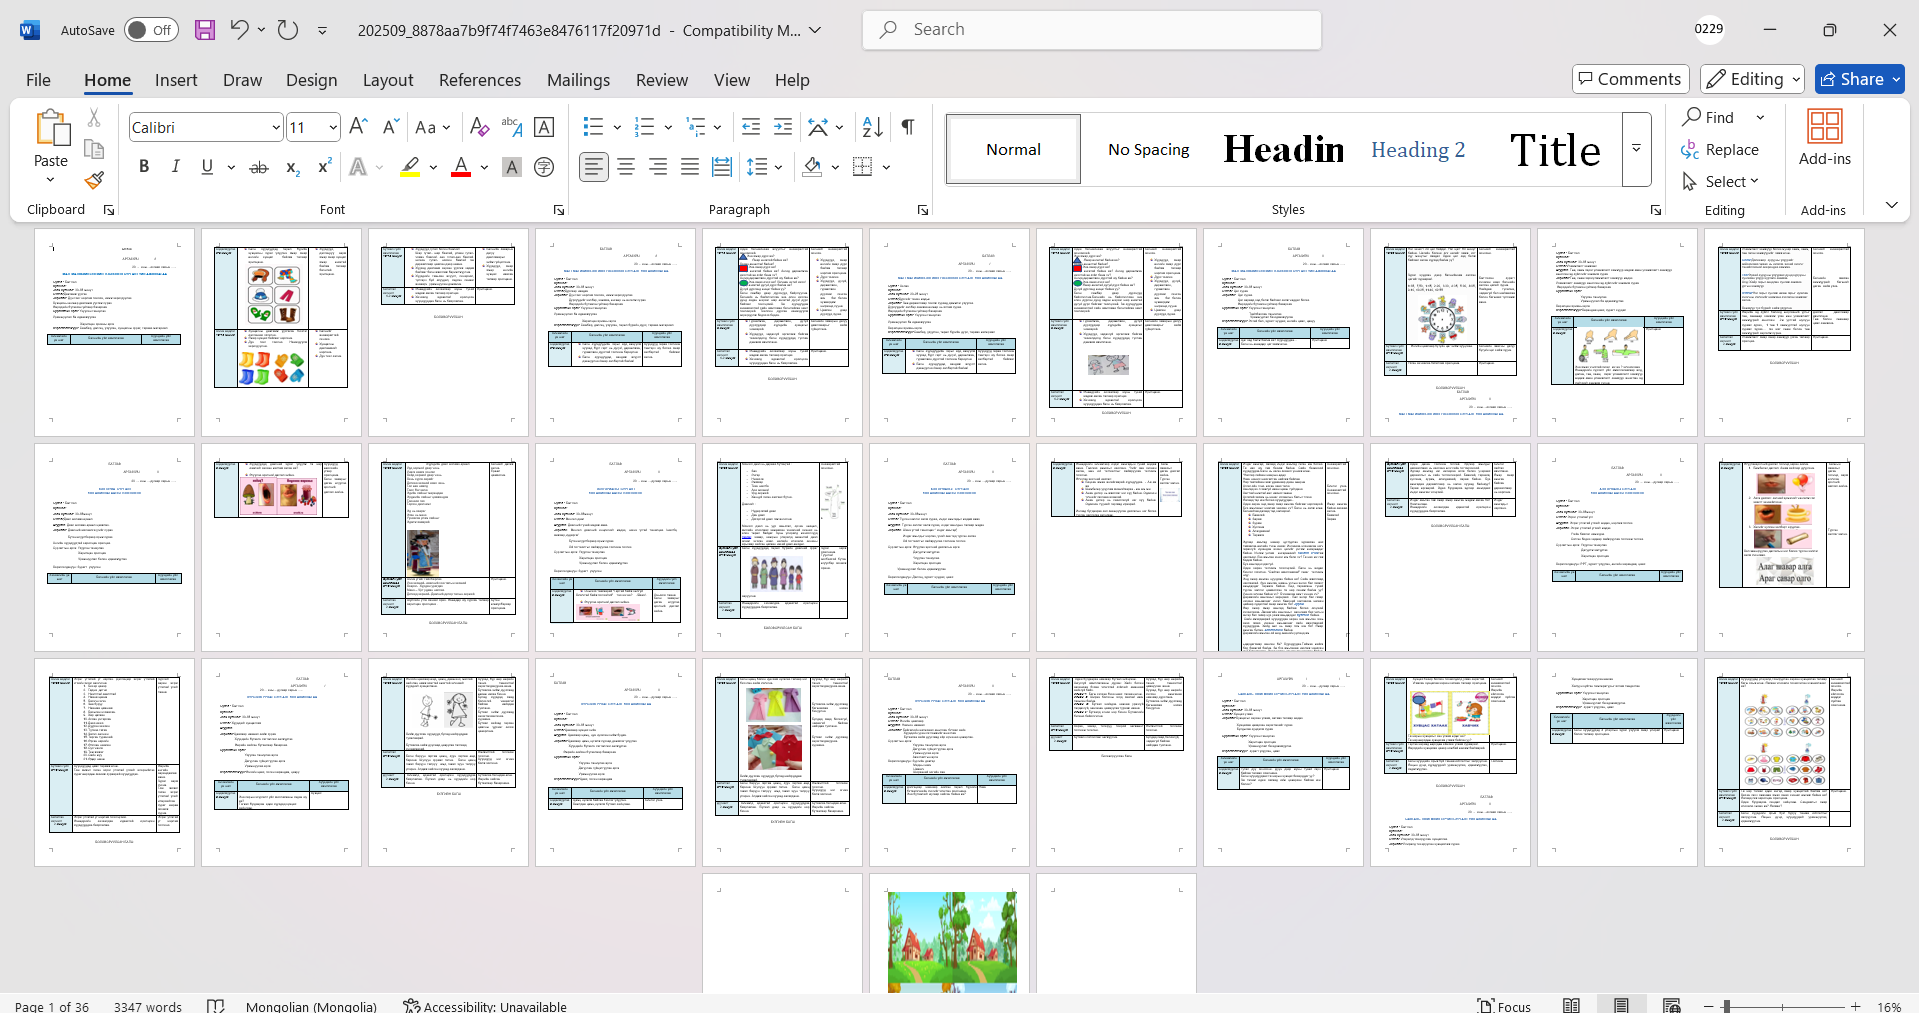Viewport: 1919px width, 1013px height.
Task: Click the Share button
Action: [x=1860, y=79]
